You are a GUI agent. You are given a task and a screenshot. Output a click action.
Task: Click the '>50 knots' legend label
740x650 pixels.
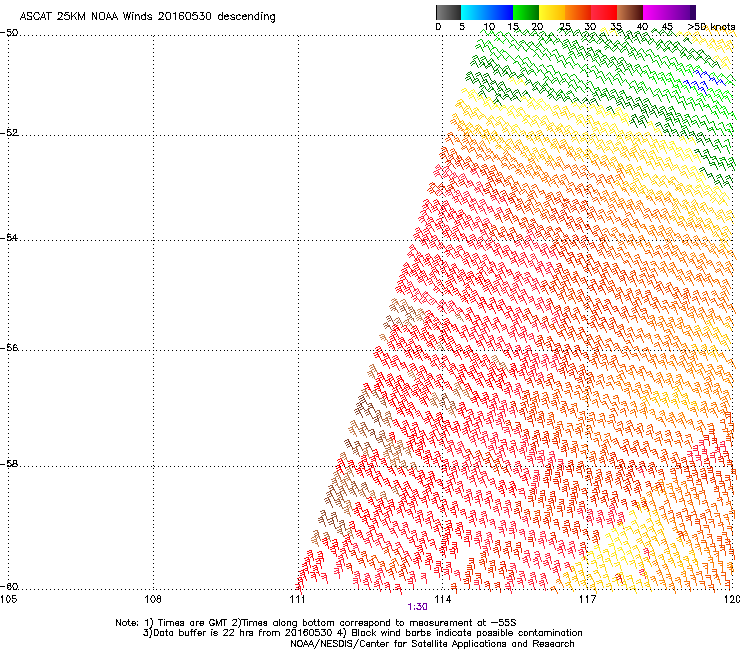point(711,27)
